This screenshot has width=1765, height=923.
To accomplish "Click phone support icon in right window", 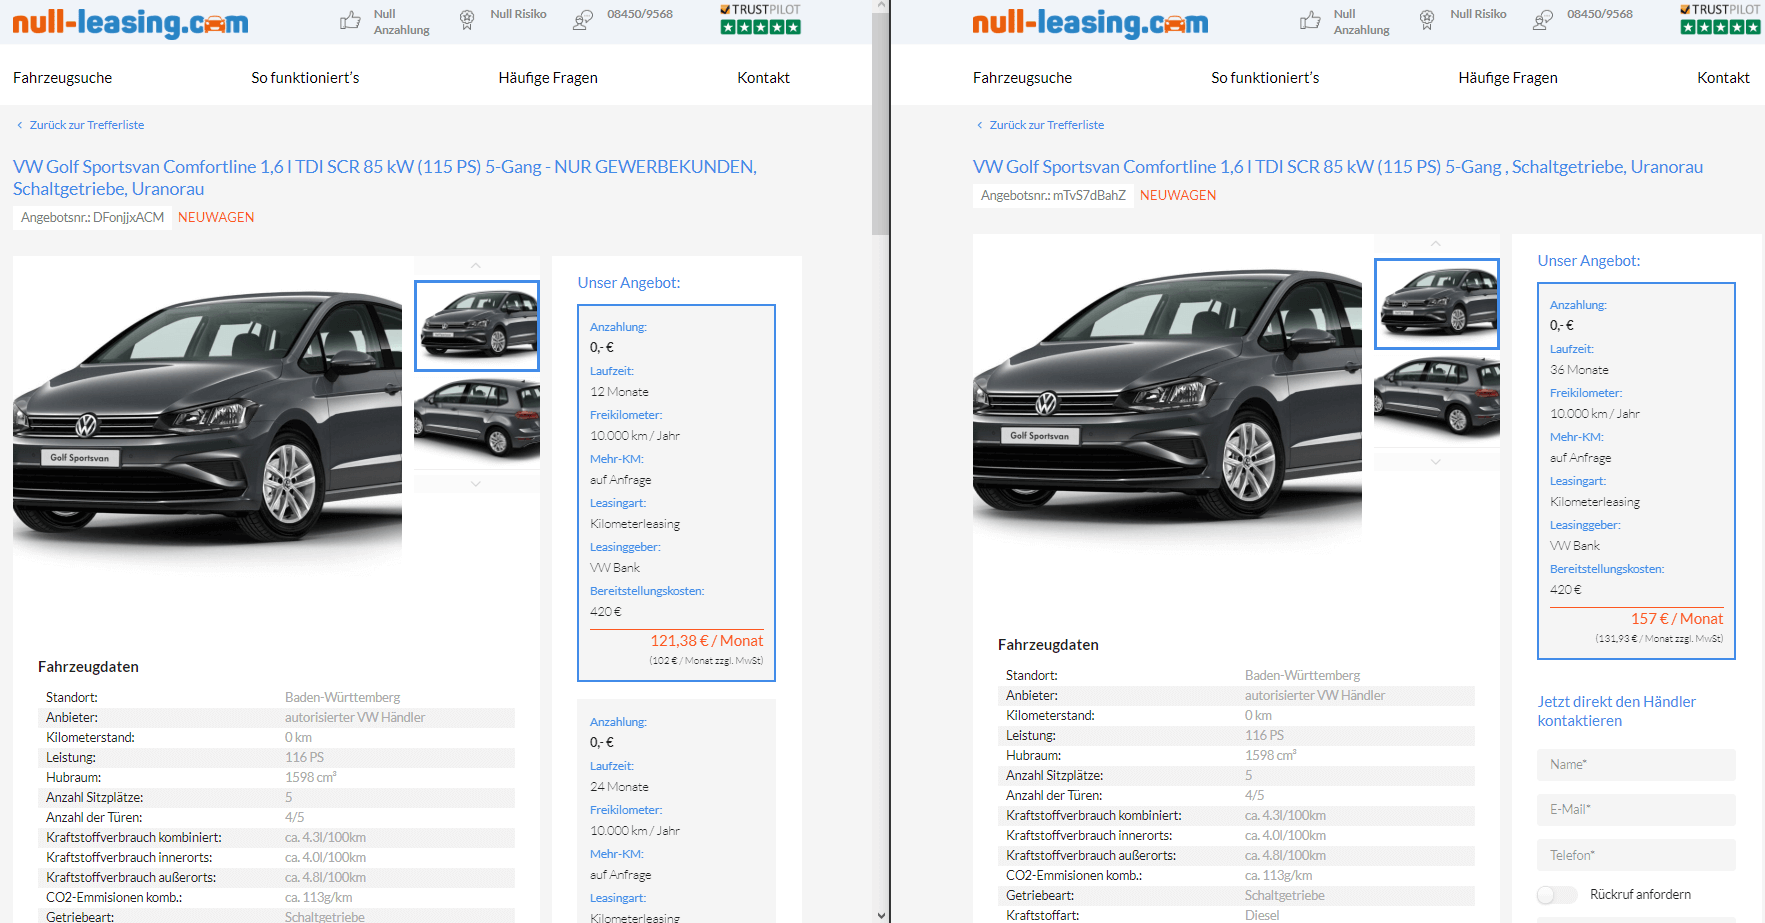I will [x=1543, y=20].
